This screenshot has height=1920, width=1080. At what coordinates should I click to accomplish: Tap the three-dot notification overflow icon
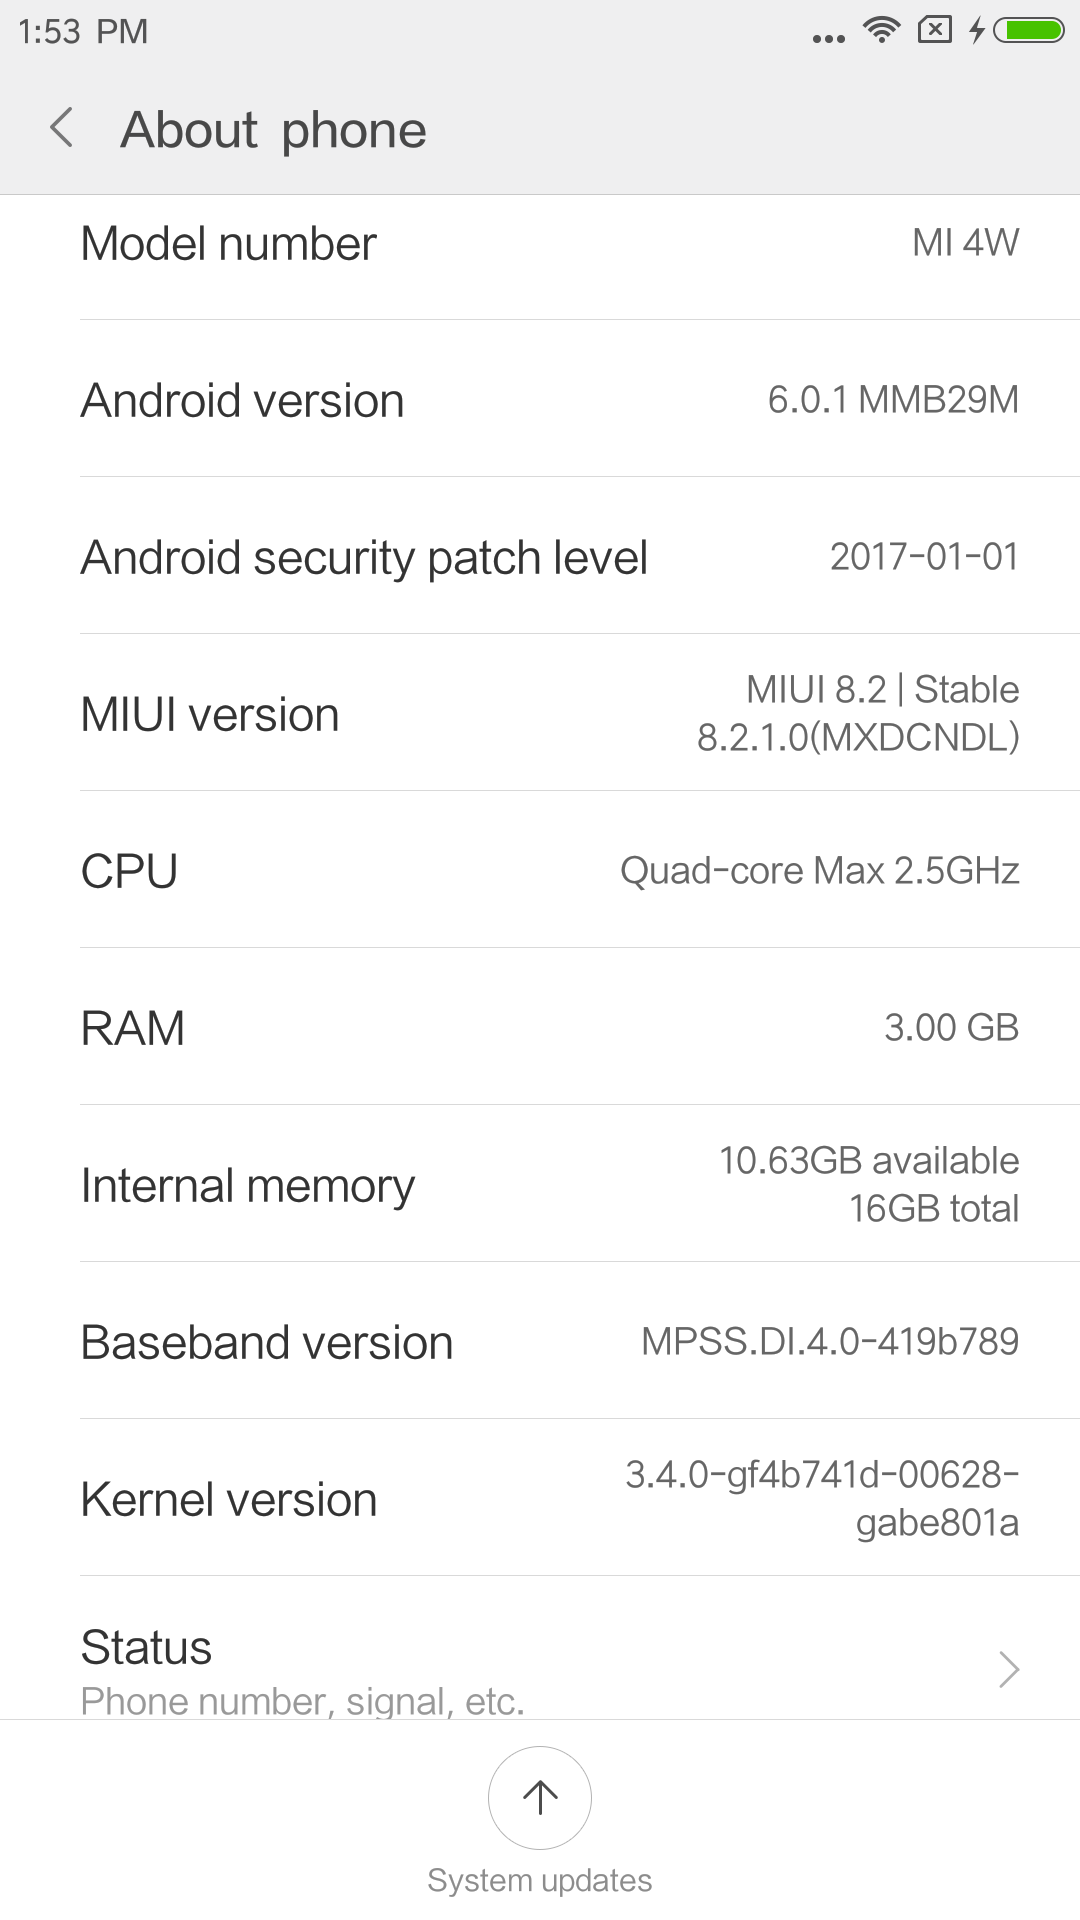(x=829, y=38)
